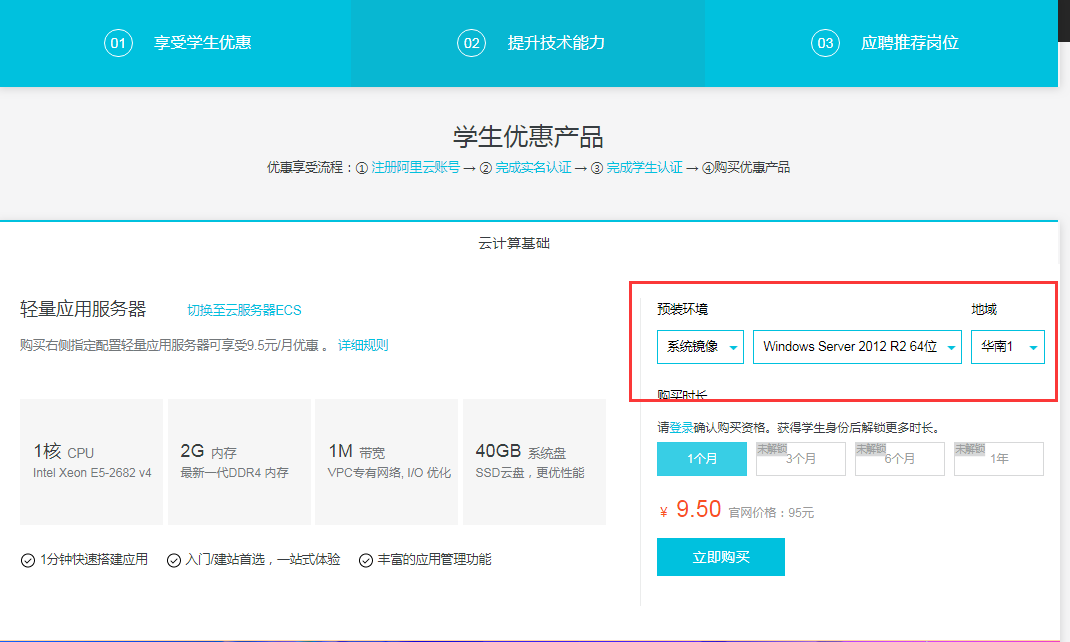Open the 享受学生优惠 tab
The height and width of the screenshot is (642, 1070).
point(176,43)
